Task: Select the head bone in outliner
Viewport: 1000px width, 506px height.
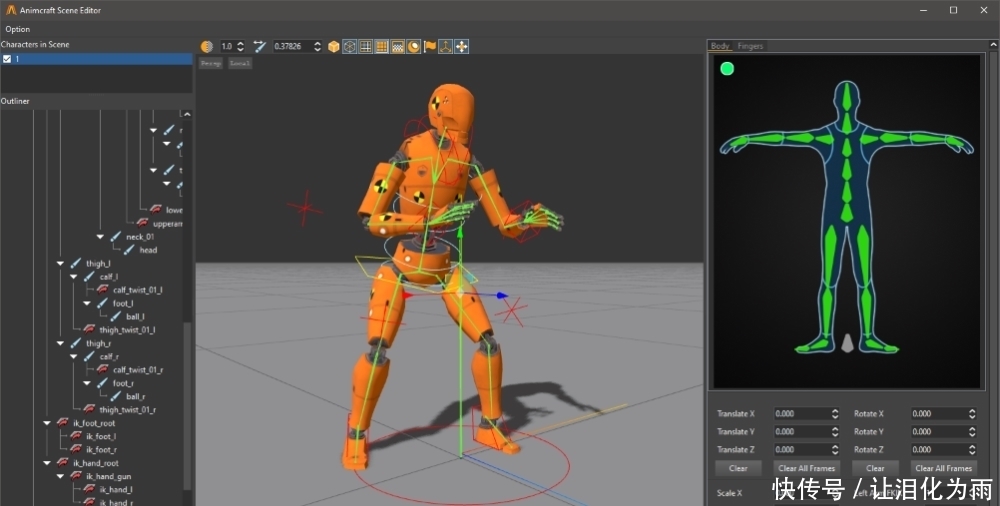Action: (148, 250)
